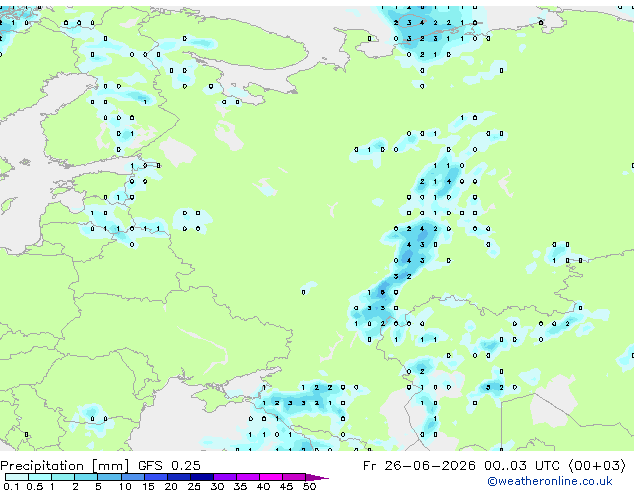Image resolution: width=634 pixels, height=490 pixels.
Task: Click the violet legend swatch between 35 and 40
Action: [x=247, y=477]
